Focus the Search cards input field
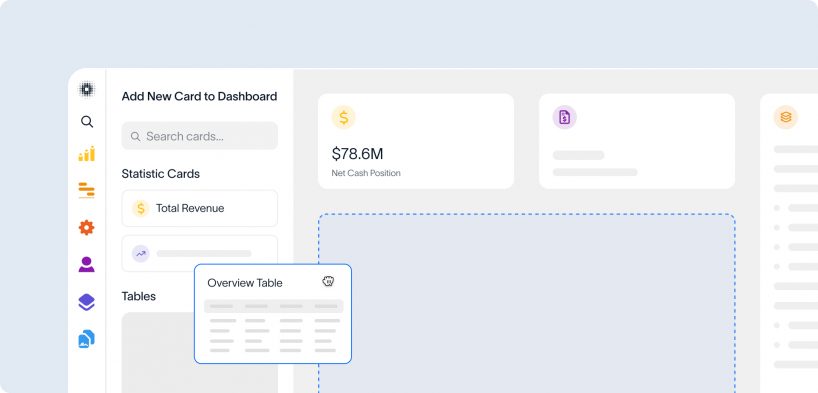 point(200,136)
